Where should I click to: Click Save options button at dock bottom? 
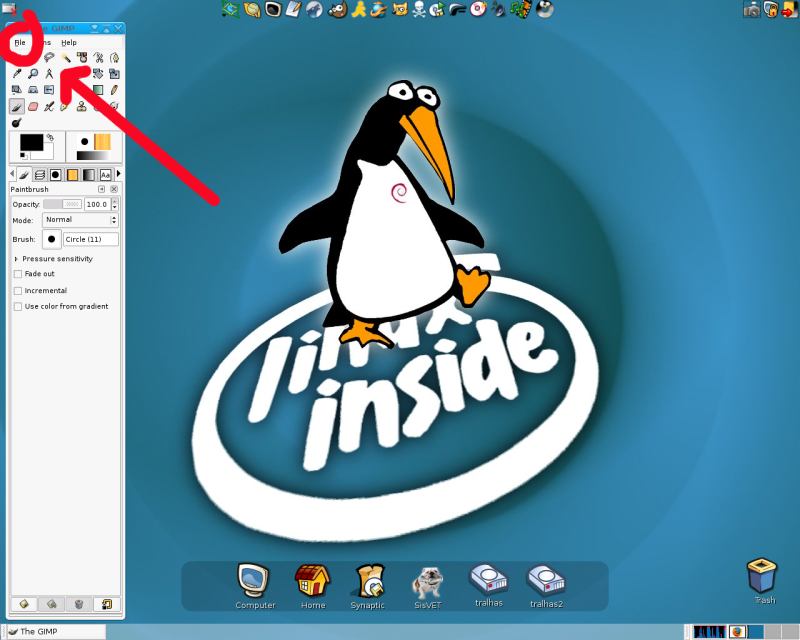point(24,604)
